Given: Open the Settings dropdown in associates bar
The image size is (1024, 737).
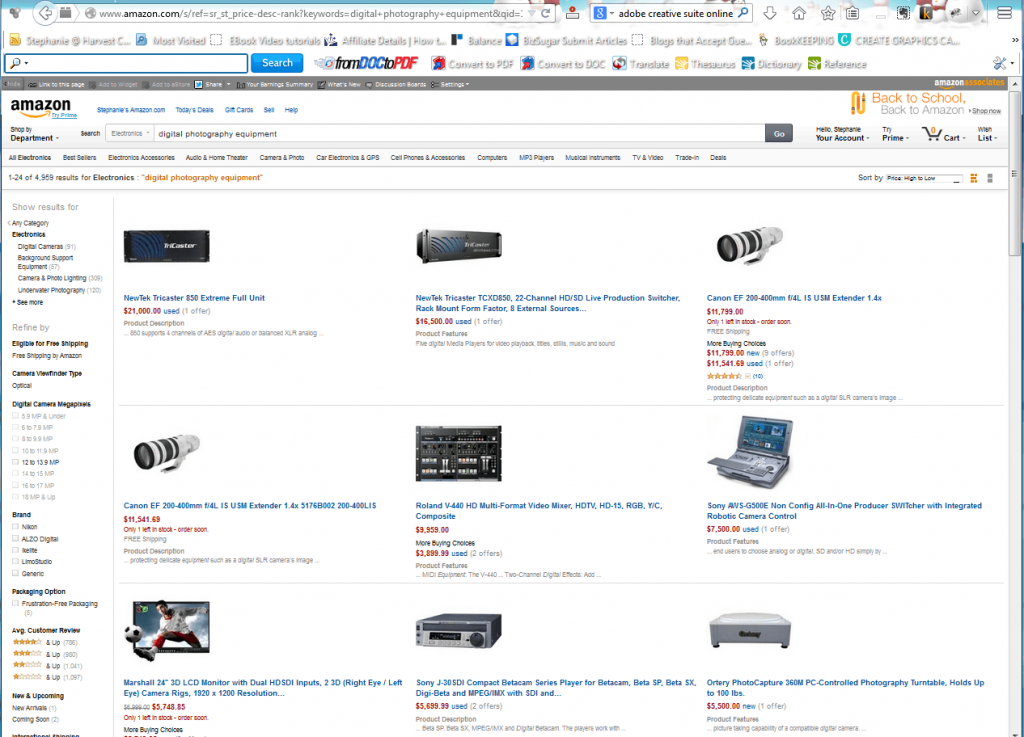Looking at the screenshot, I should pos(450,84).
